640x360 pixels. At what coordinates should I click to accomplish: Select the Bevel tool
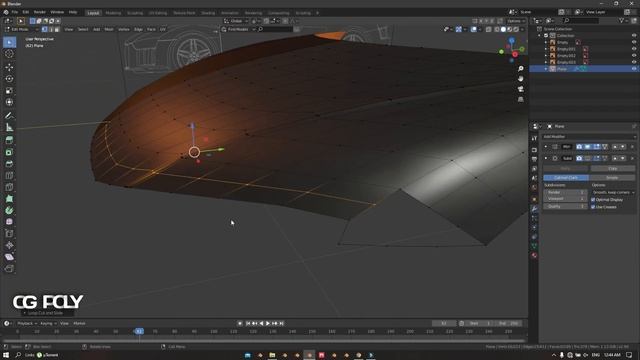tap(9, 164)
